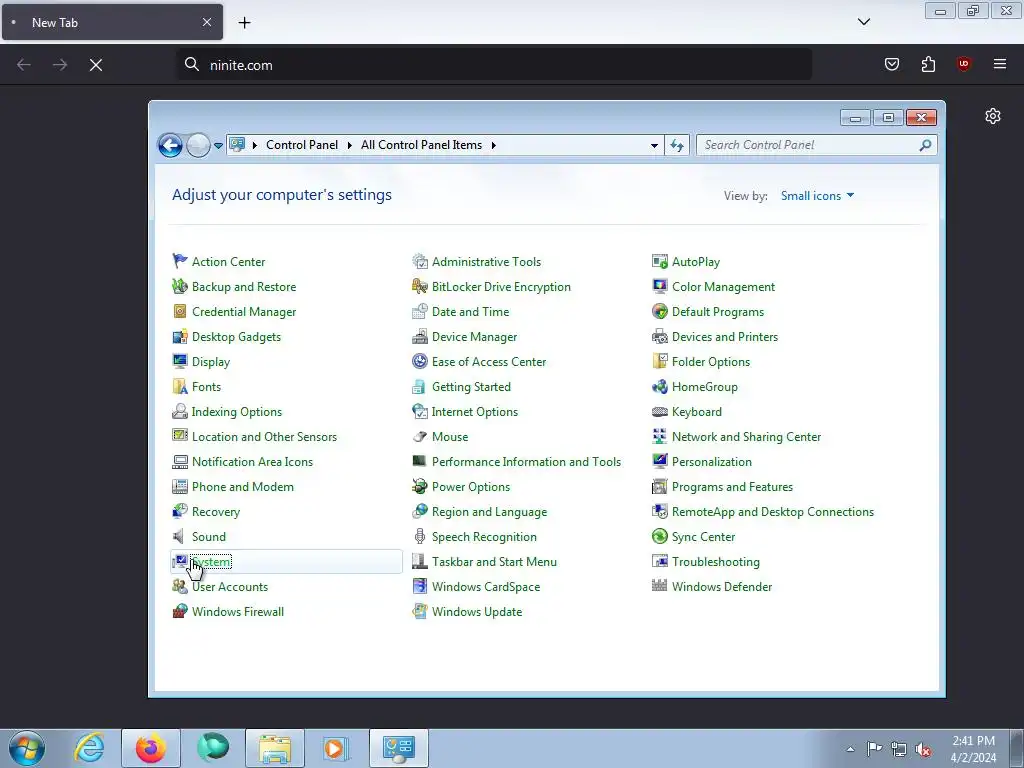Expand the All Control Panel Items breadcrumb arrow

click(494, 145)
